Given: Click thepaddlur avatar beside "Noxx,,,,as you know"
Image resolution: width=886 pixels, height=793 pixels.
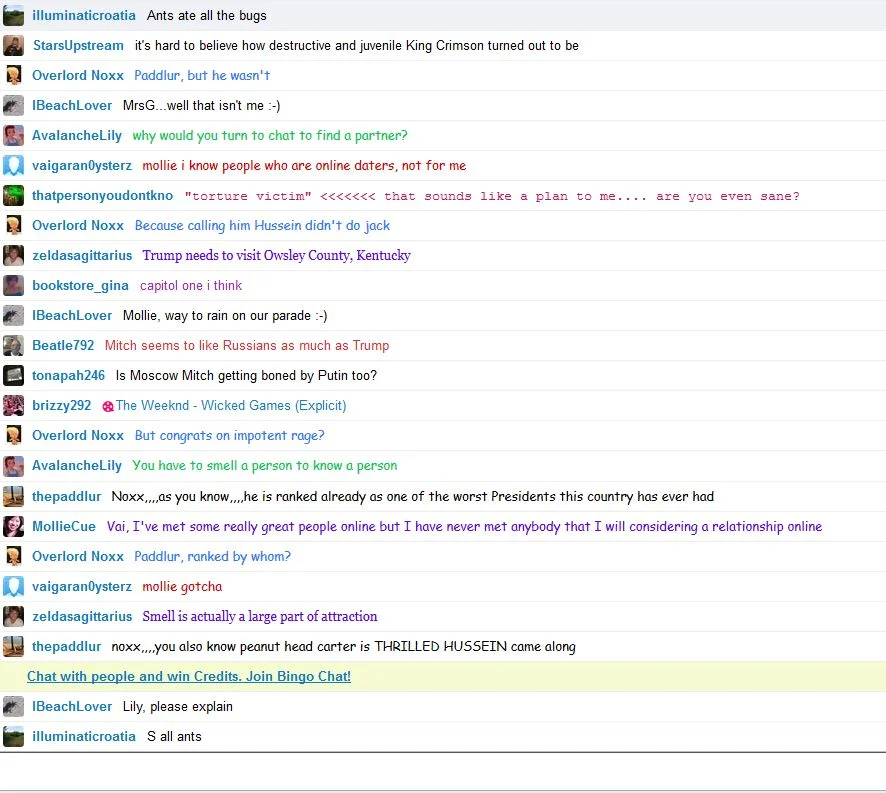Looking at the screenshot, I should tap(14, 496).
